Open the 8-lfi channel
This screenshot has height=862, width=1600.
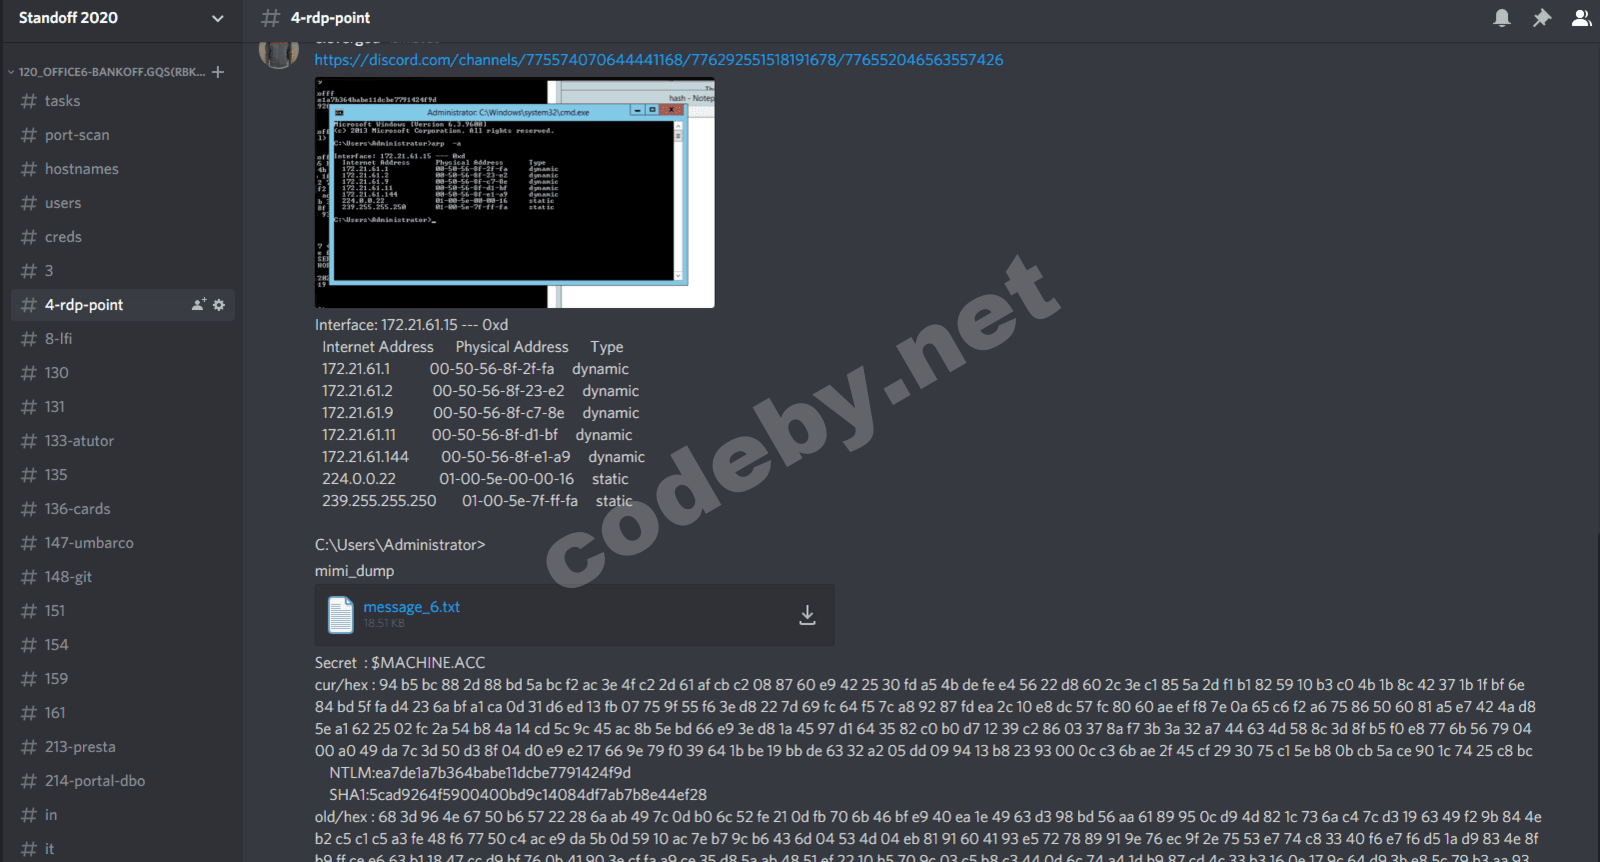pyautogui.click(x=122, y=339)
